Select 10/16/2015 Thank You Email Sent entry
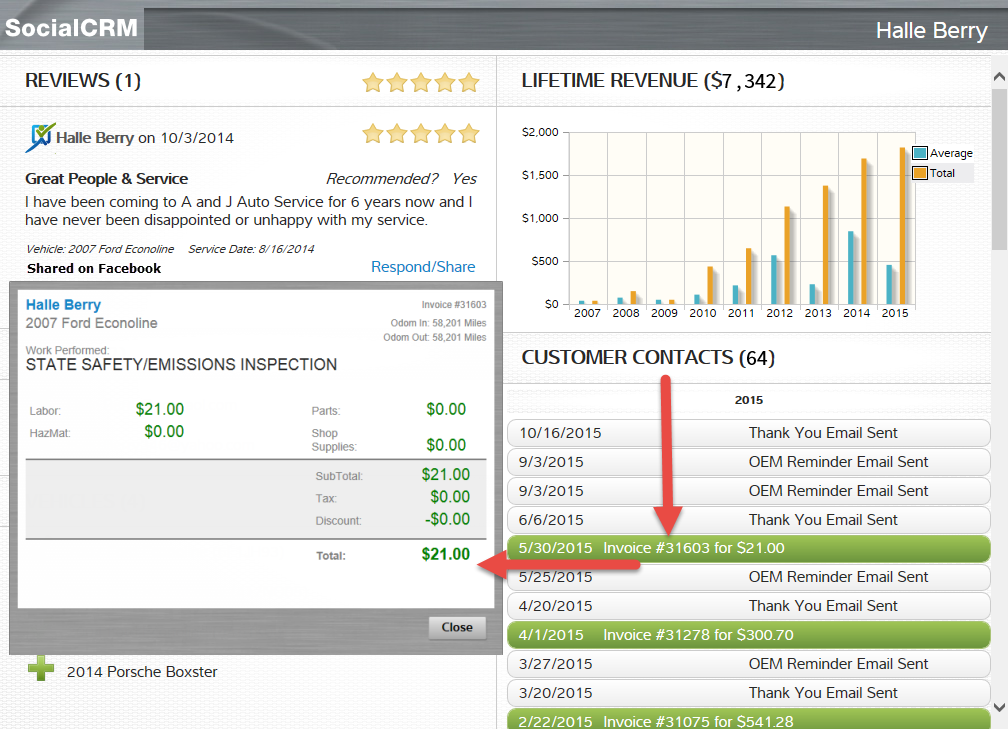1008x729 pixels. click(x=748, y=433)
